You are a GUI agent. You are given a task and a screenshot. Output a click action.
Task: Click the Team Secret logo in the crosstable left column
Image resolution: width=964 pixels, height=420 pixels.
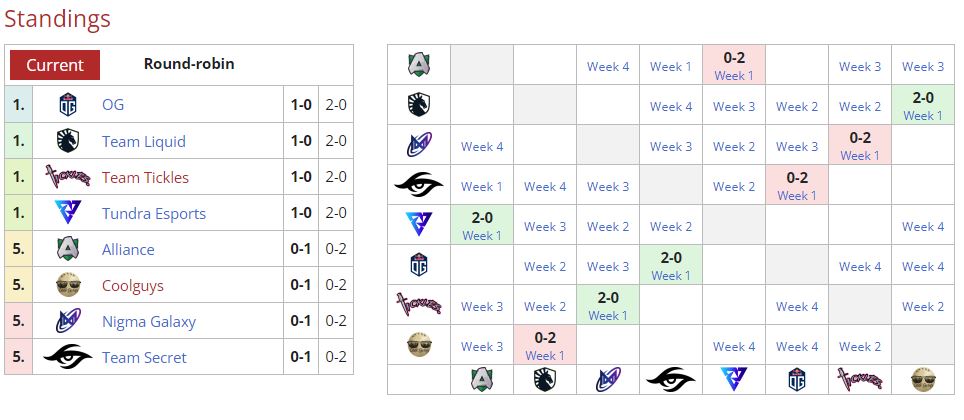coord(419,185)
